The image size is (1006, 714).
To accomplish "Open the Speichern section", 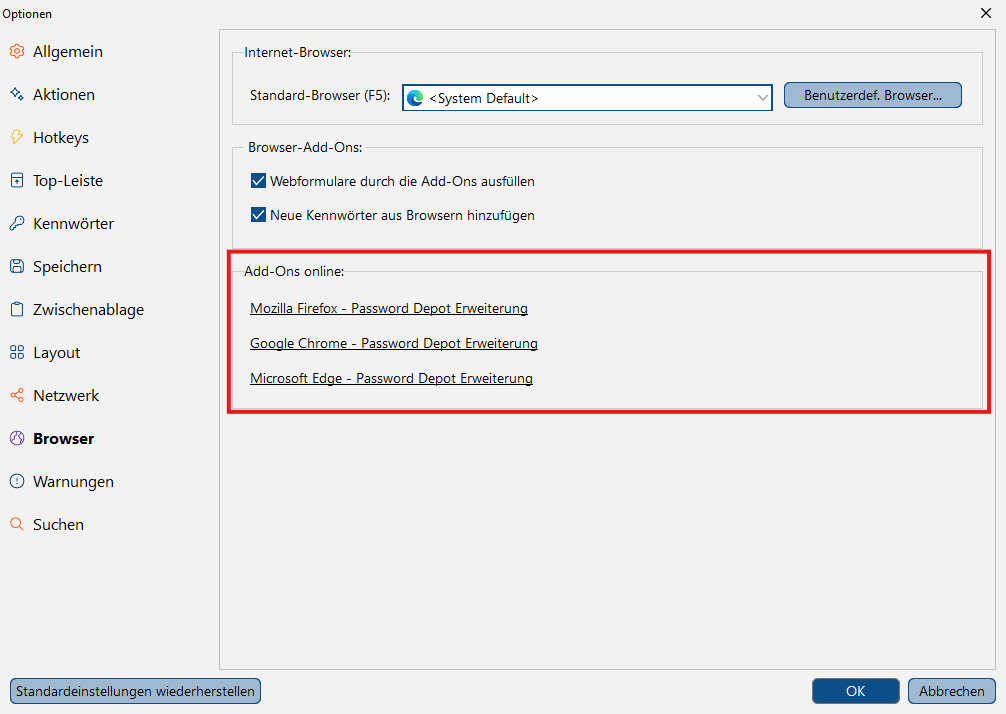I will [67, 266].
